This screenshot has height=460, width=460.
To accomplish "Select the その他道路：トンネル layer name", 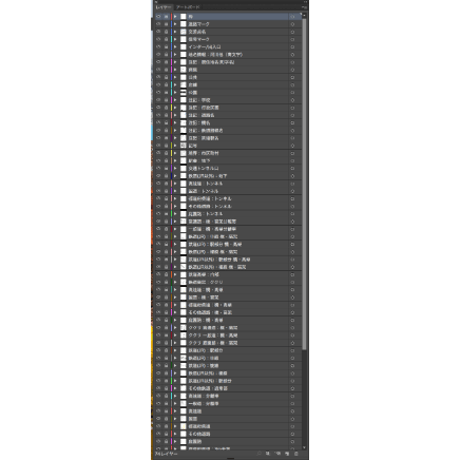I will pos(210,206).
